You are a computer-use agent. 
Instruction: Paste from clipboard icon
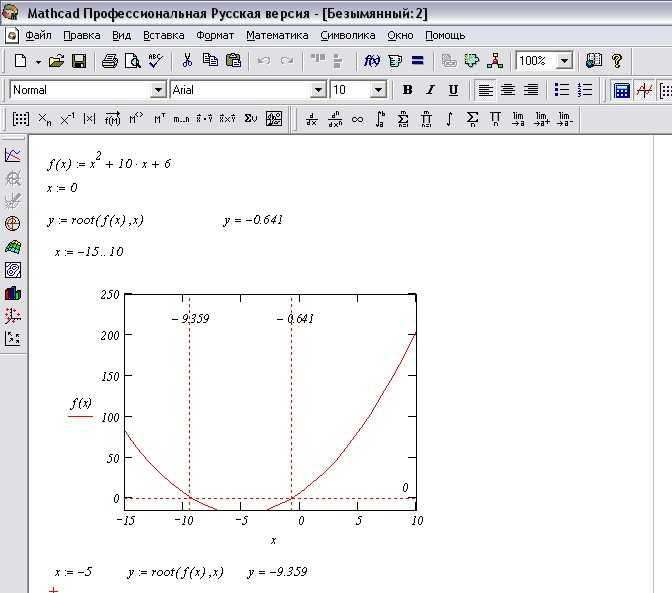click(233, 61)
